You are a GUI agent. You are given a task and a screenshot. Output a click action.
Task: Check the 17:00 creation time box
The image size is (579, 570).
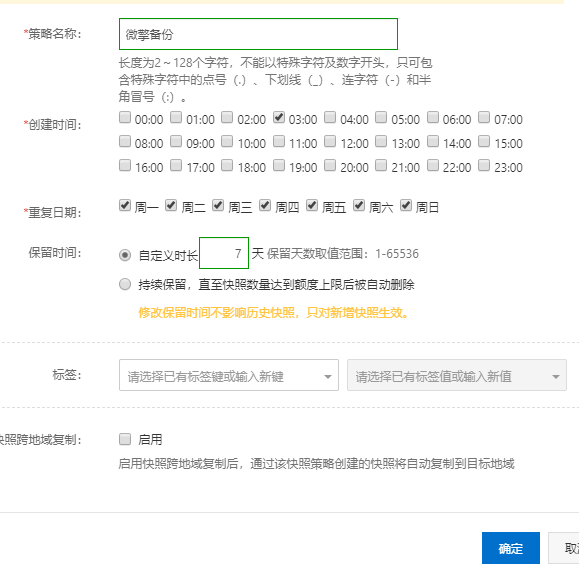click(x=176, y=165)
